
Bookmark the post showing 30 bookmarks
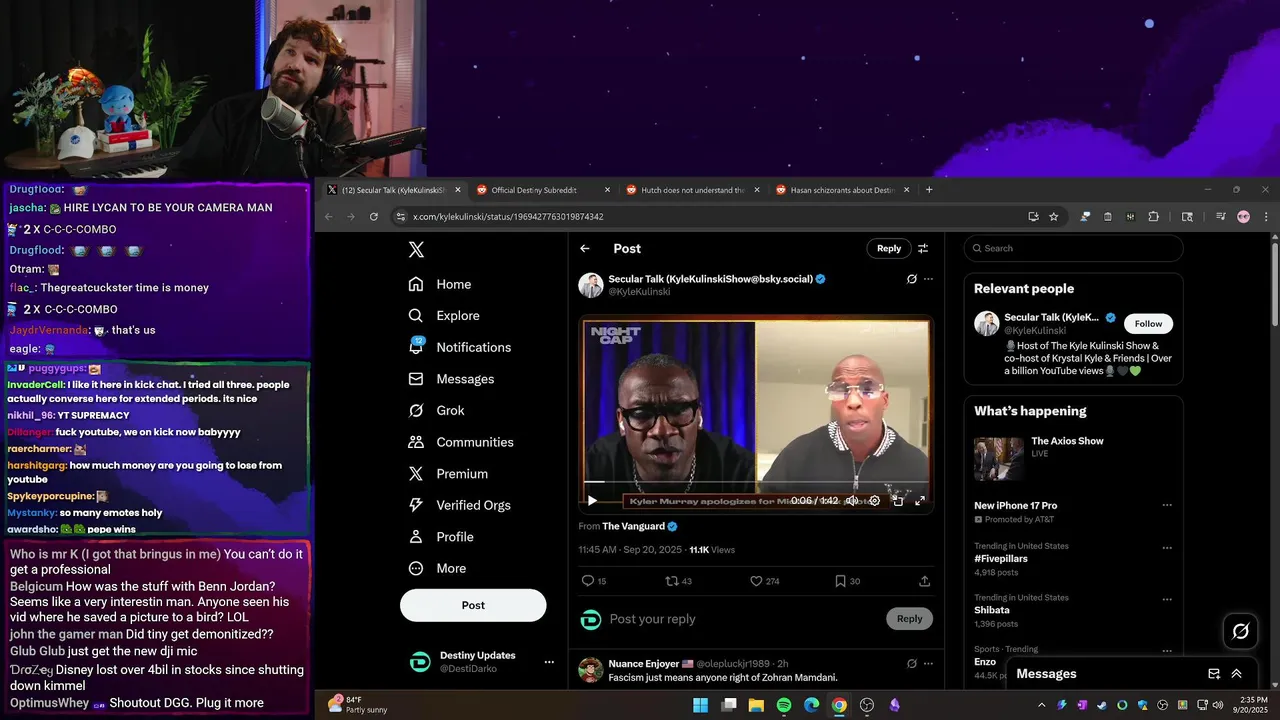tap(840, 581)
